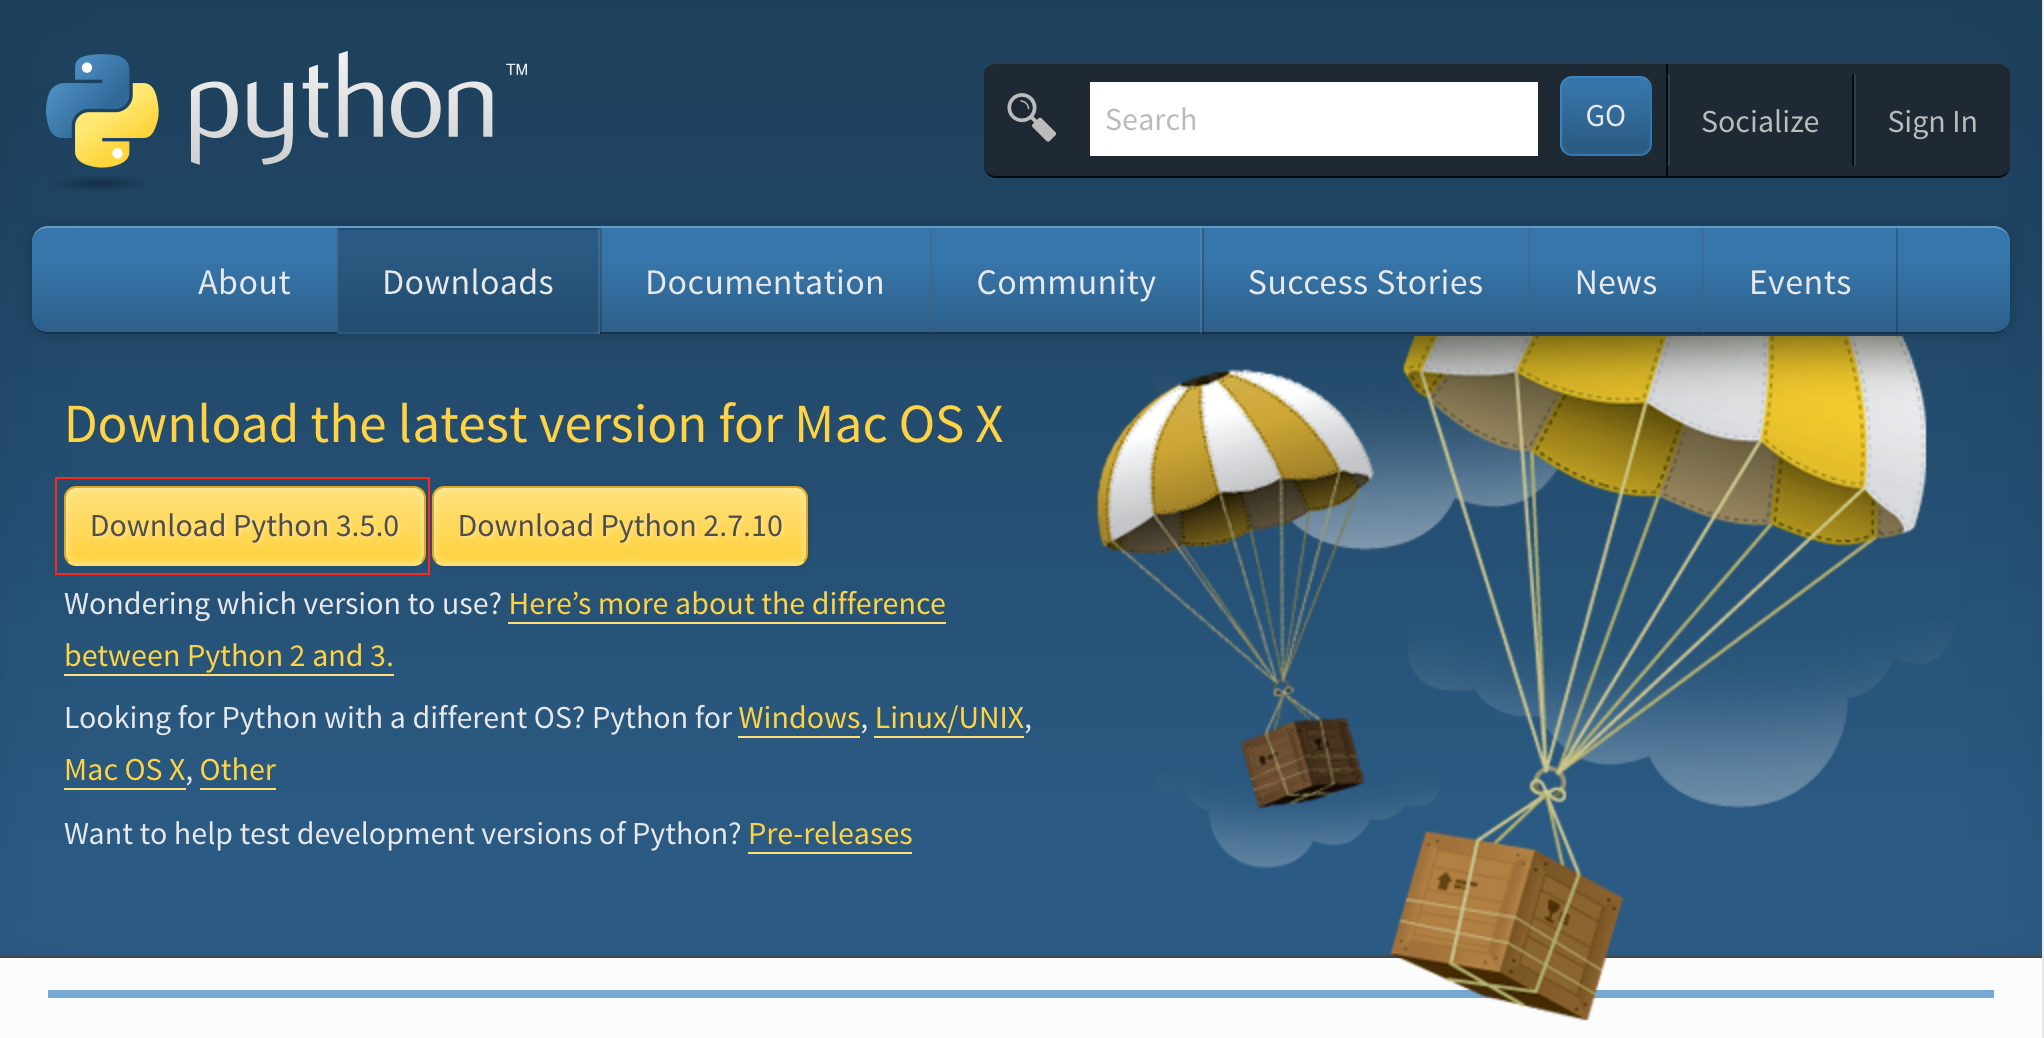Expand the Socialize dropdown
This screenshot has height=1038, width=2044.
coord(1760,121)
